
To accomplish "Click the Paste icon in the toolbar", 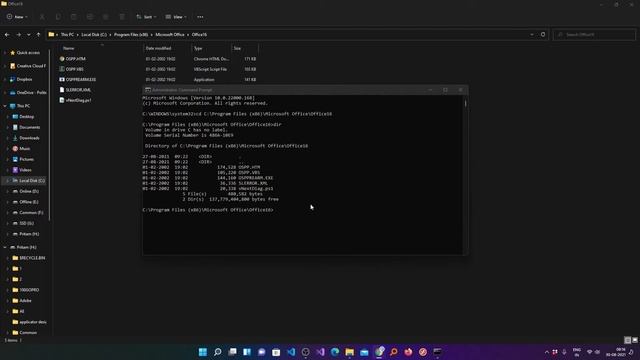I will 74,17.
